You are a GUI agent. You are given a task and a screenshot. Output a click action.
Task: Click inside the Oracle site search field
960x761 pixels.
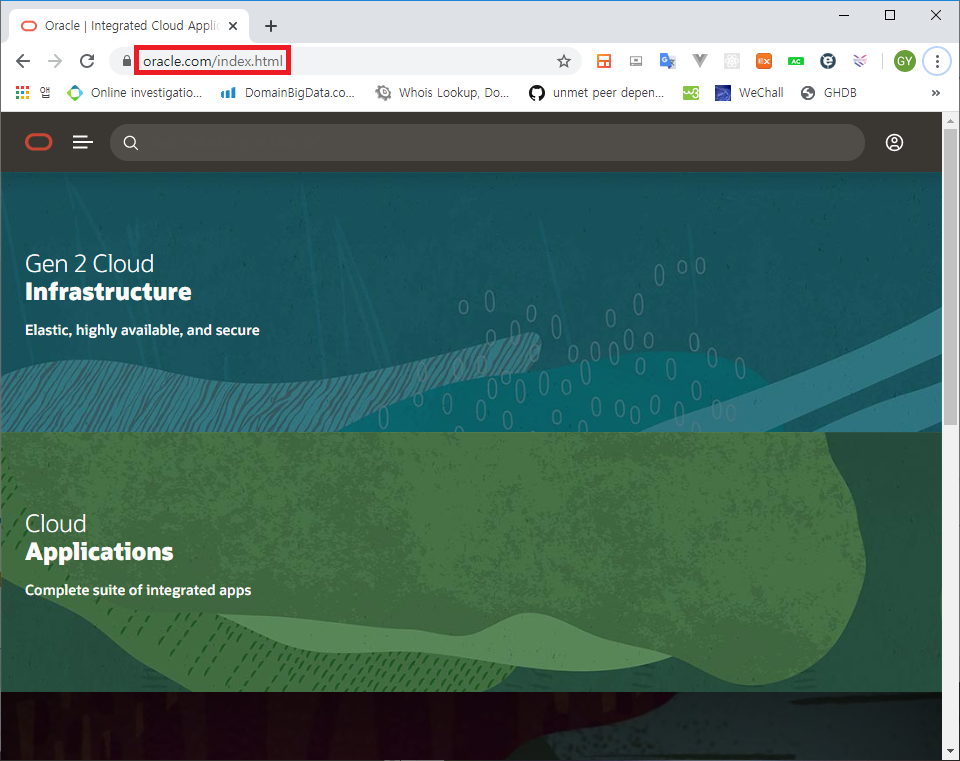[487, 143]
